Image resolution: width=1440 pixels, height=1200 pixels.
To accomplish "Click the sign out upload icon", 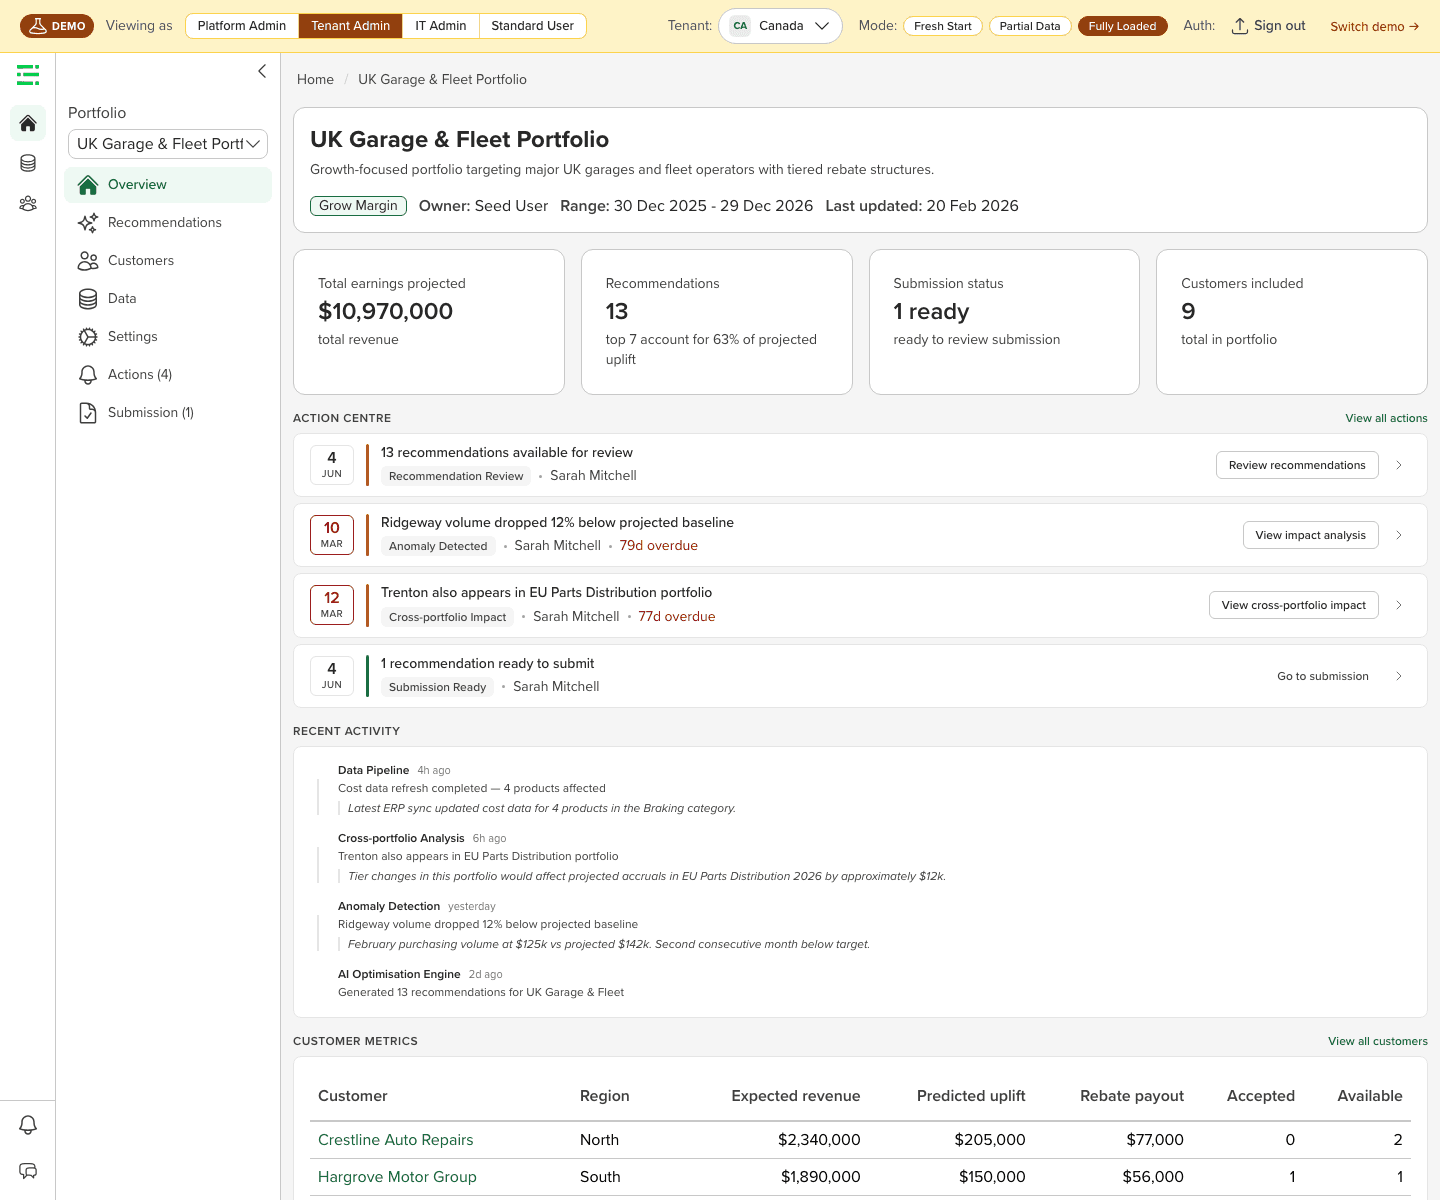I will click(1240, 26).
